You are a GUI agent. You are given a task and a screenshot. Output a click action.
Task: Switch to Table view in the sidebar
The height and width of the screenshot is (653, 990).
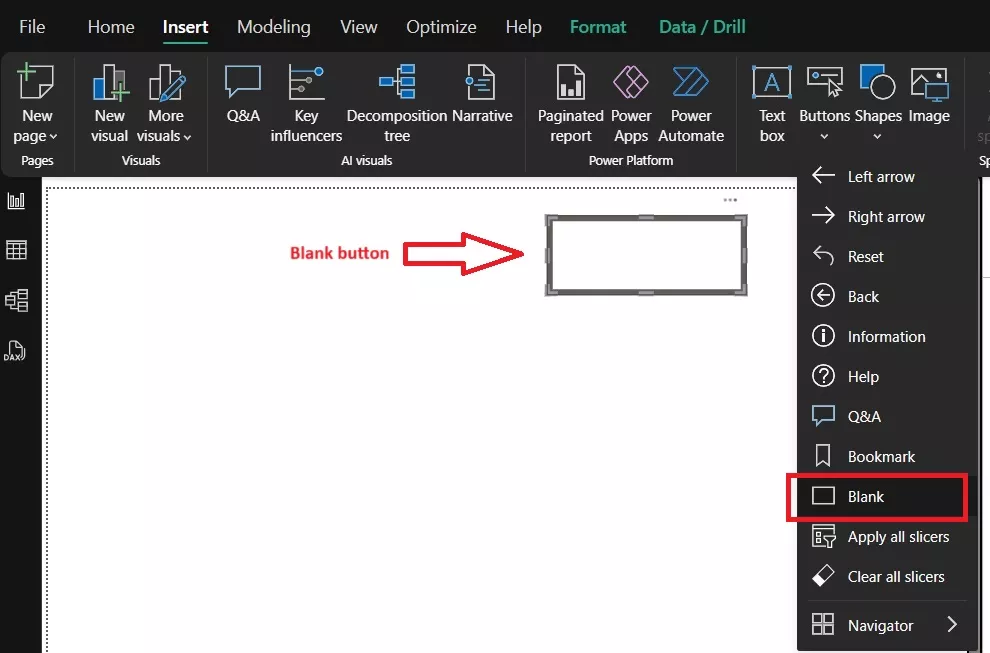(18, 250)
